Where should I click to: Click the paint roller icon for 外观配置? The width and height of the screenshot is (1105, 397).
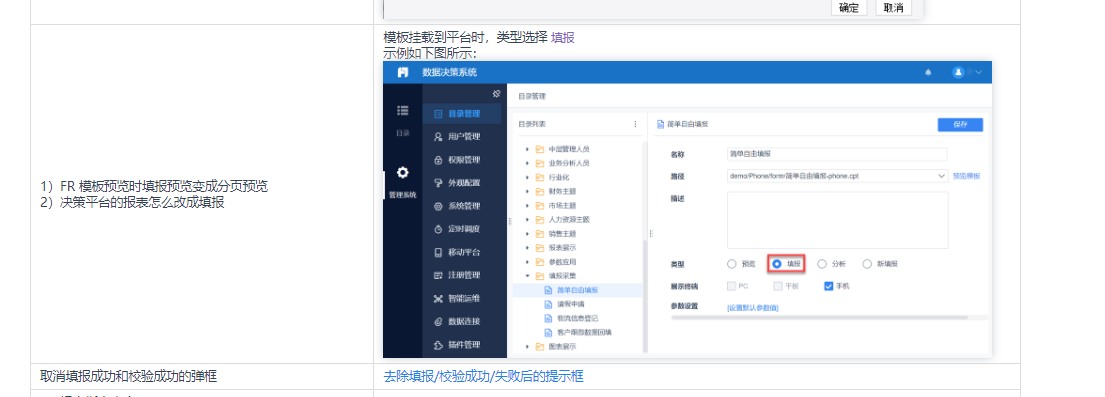click(438, 183)
